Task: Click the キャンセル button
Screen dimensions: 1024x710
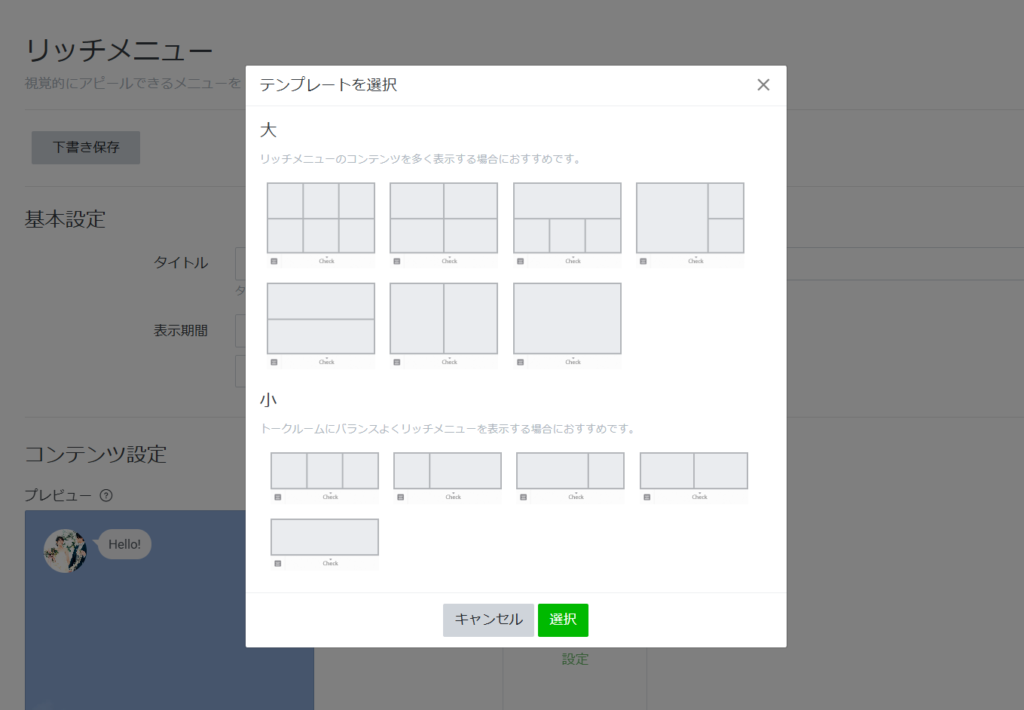Action: click(x=488, y=620)
